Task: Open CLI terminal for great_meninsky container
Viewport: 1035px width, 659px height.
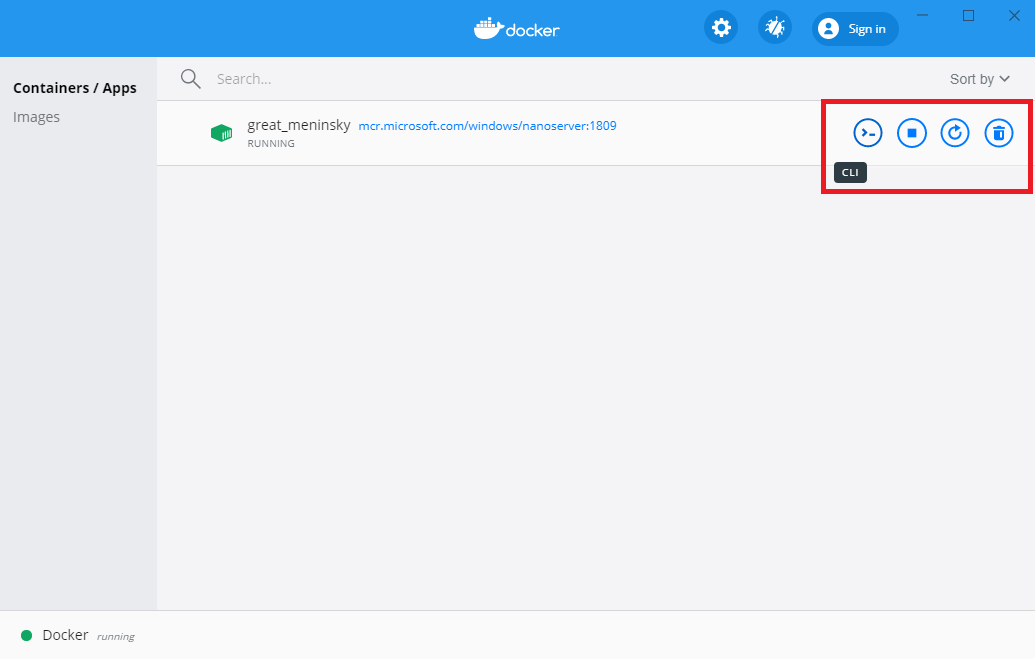Action: click(x=867, y=132)
